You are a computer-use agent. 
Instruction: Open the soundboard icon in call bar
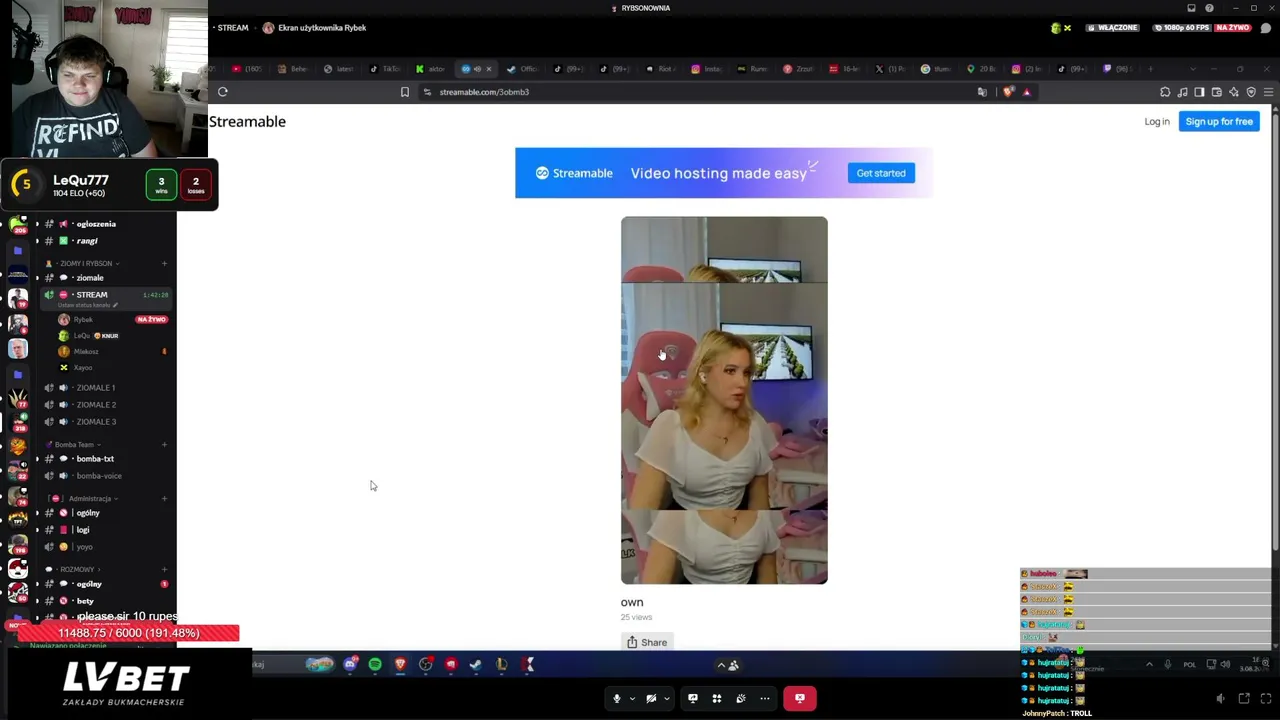741,698
